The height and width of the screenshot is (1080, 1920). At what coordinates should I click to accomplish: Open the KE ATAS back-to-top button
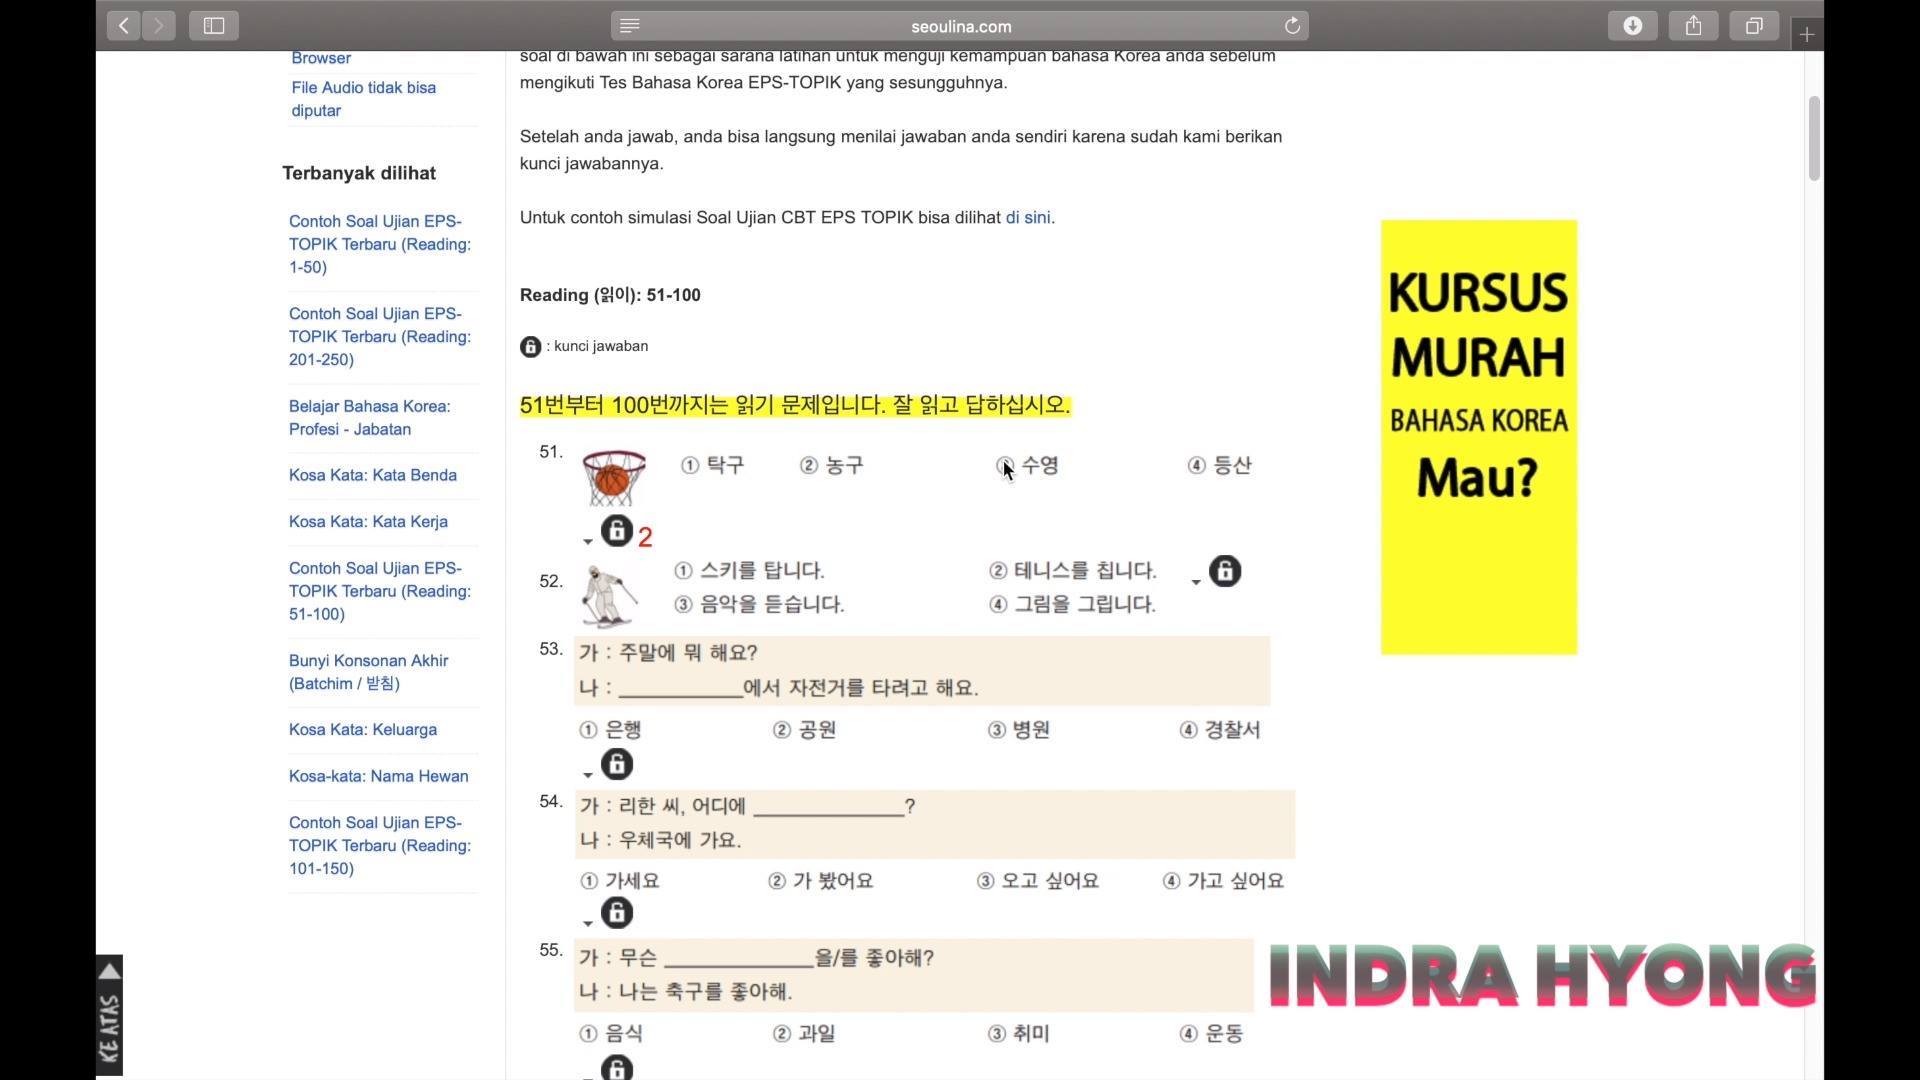(x=109, y=1016)
